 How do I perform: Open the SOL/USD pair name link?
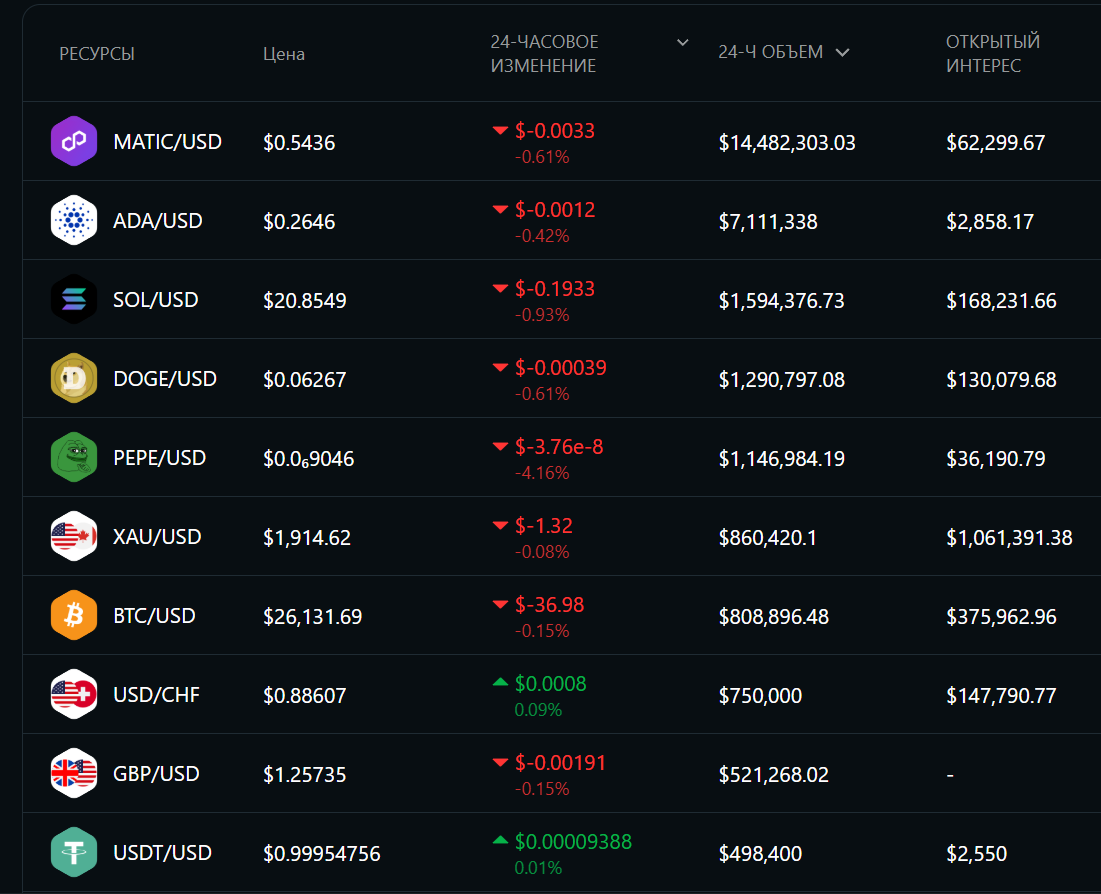pos(156,300)
